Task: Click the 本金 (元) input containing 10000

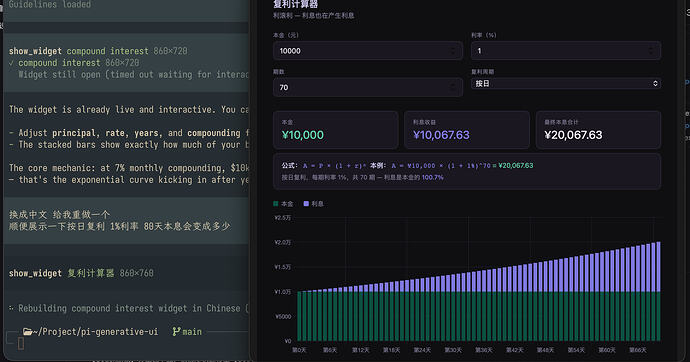Action: point(368,51)
